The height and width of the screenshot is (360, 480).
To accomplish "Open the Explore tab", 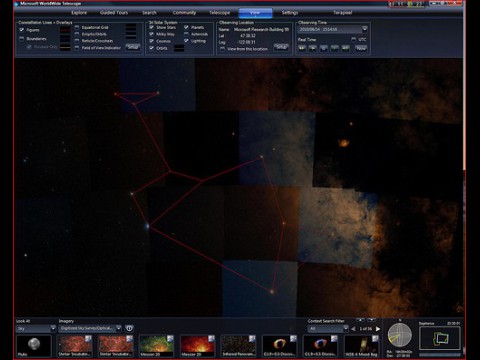I will click(x=79, y=13).
